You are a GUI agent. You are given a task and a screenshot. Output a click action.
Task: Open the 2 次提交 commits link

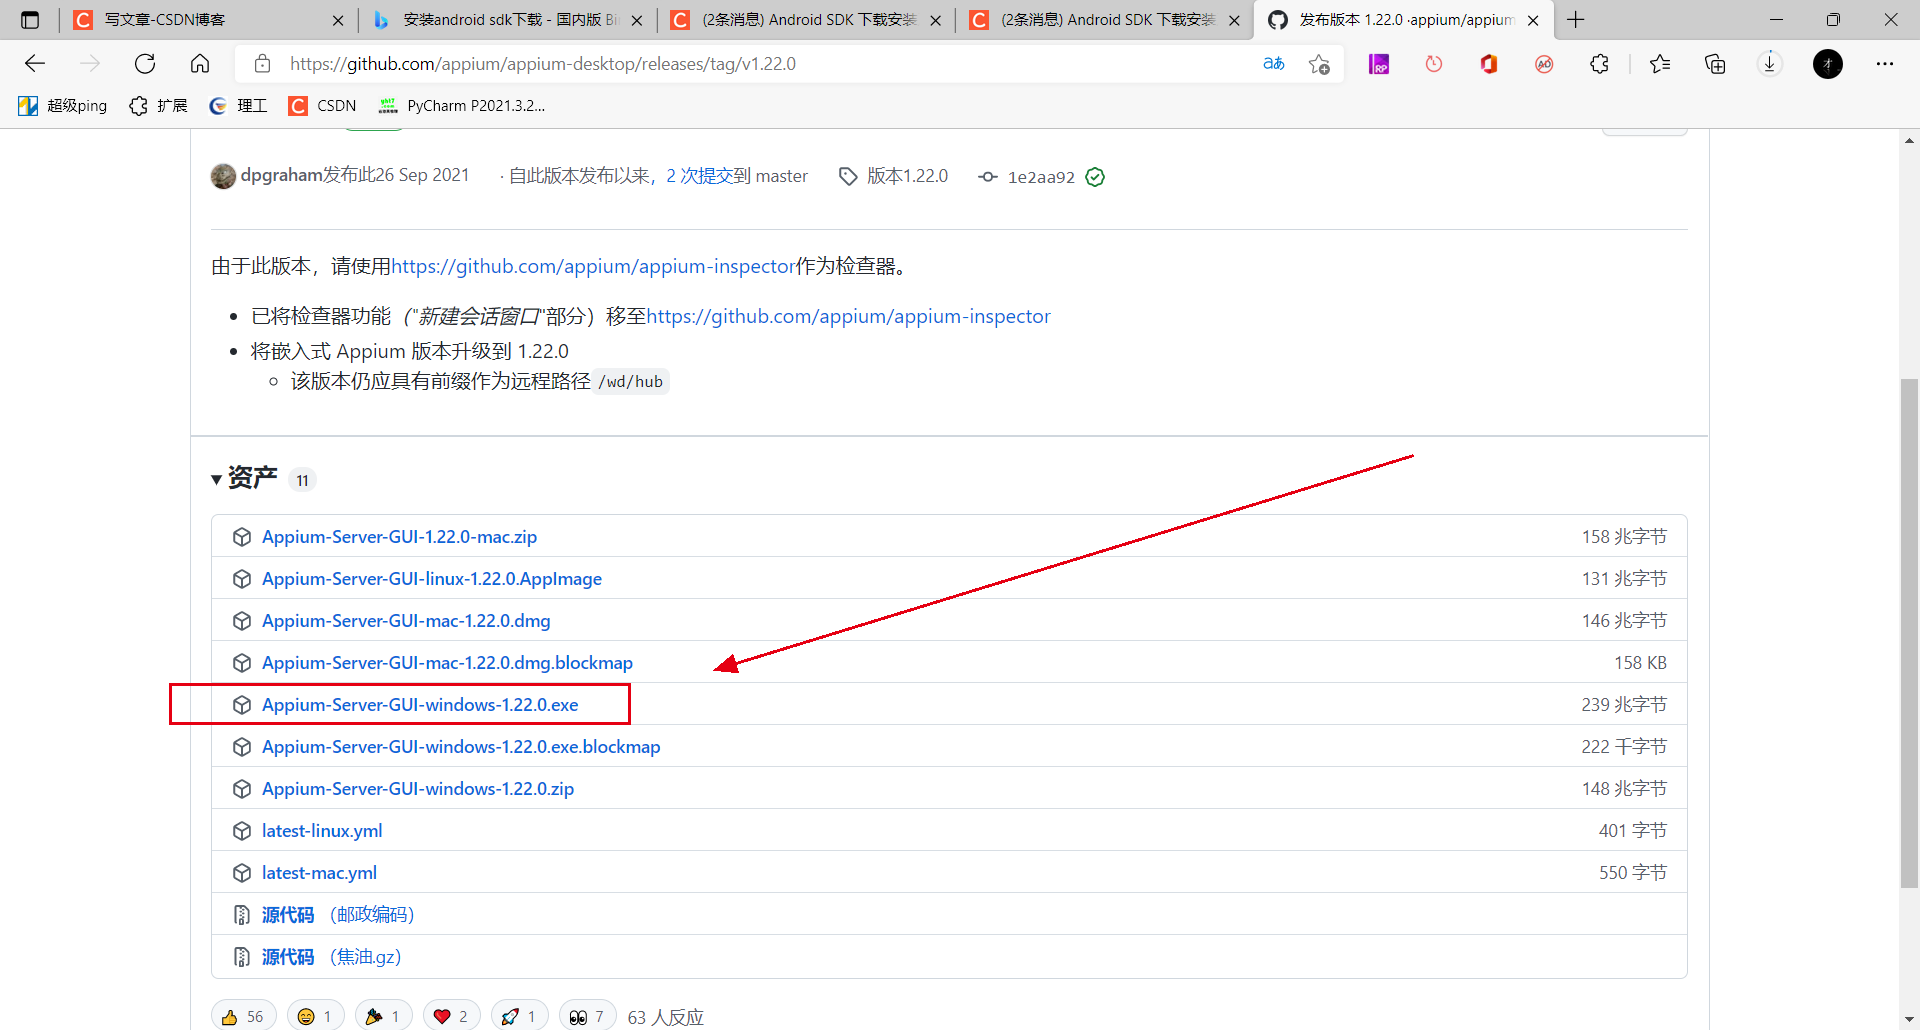[699, 176]
